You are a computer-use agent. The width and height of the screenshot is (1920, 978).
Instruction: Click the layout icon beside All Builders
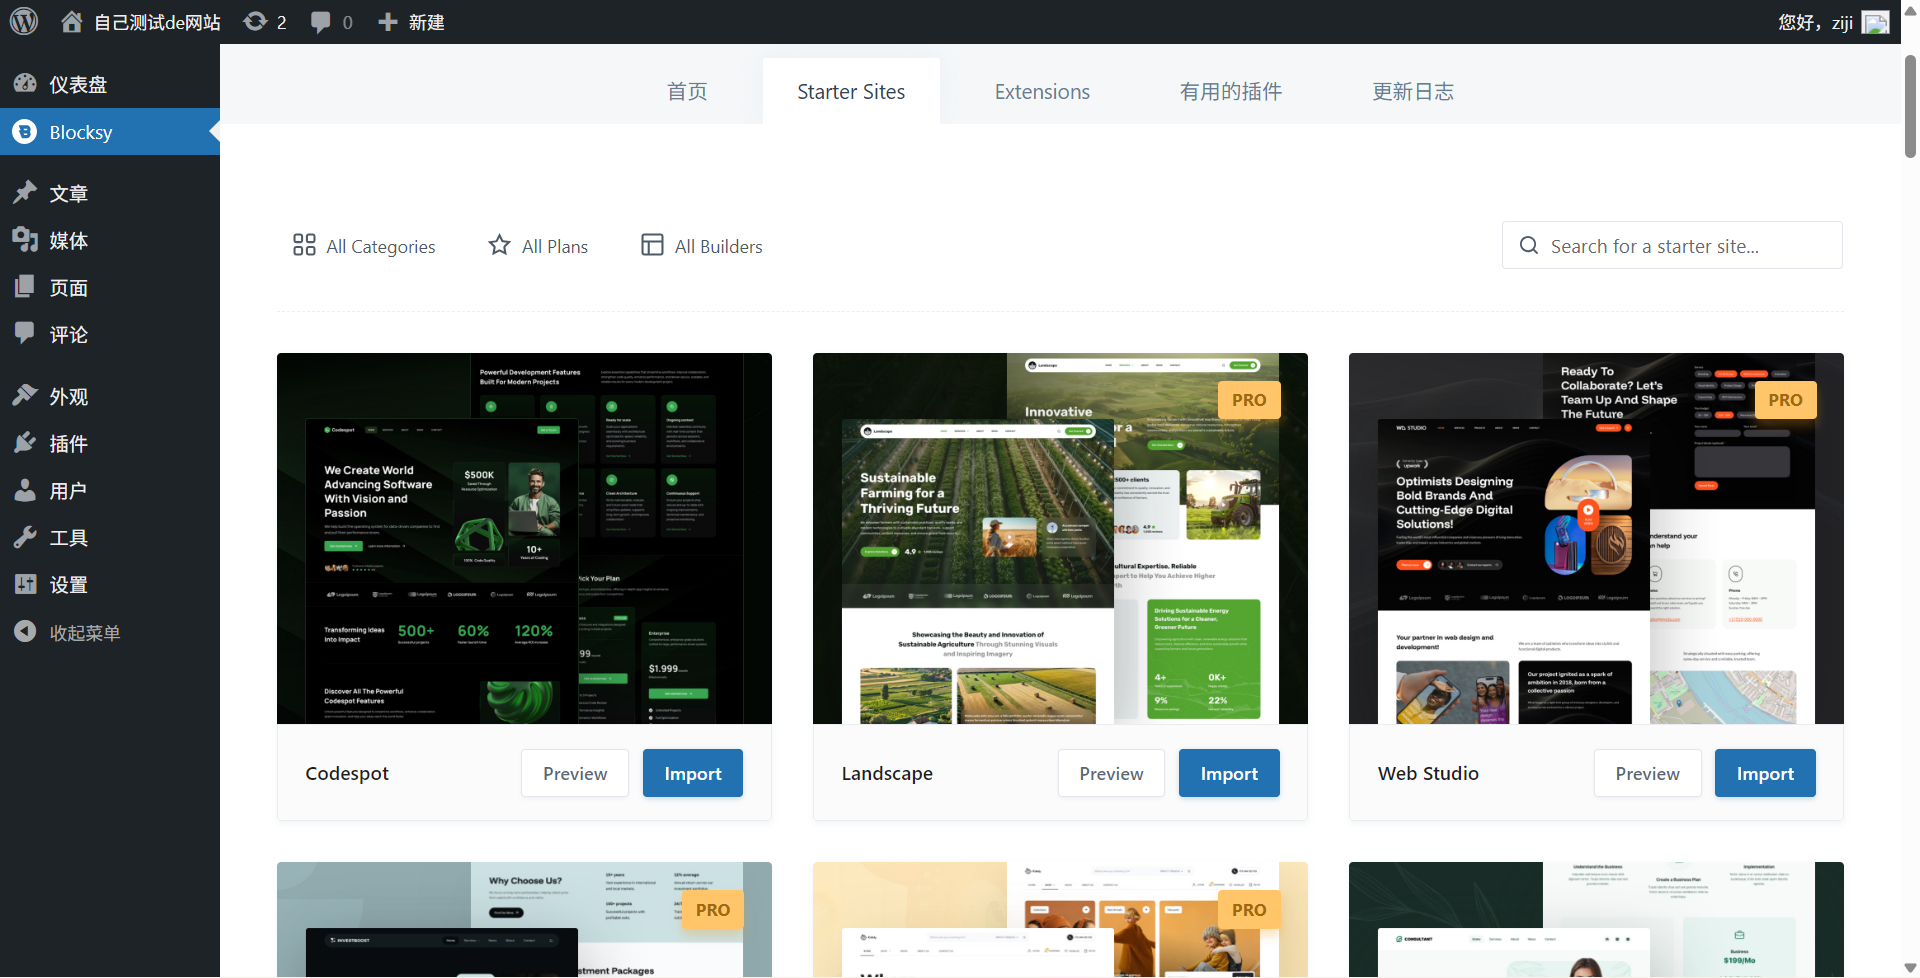[652, 245]
